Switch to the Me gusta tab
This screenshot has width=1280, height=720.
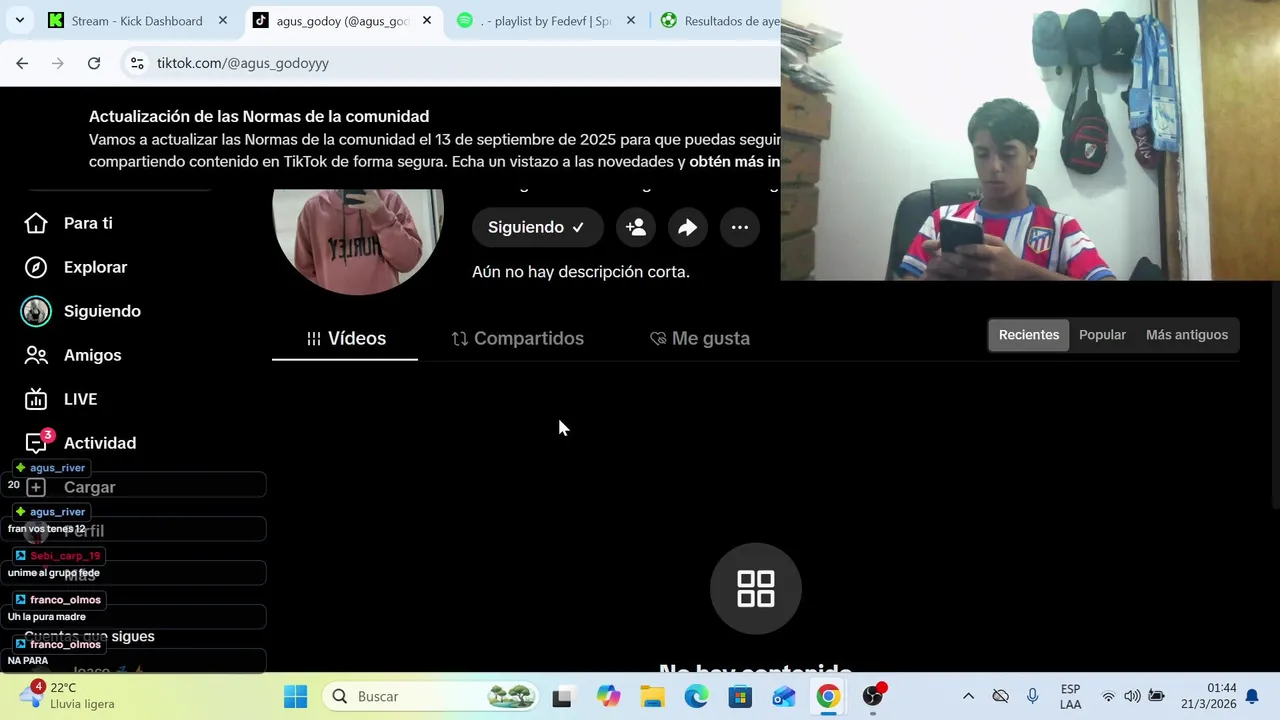tap(700, 338)
